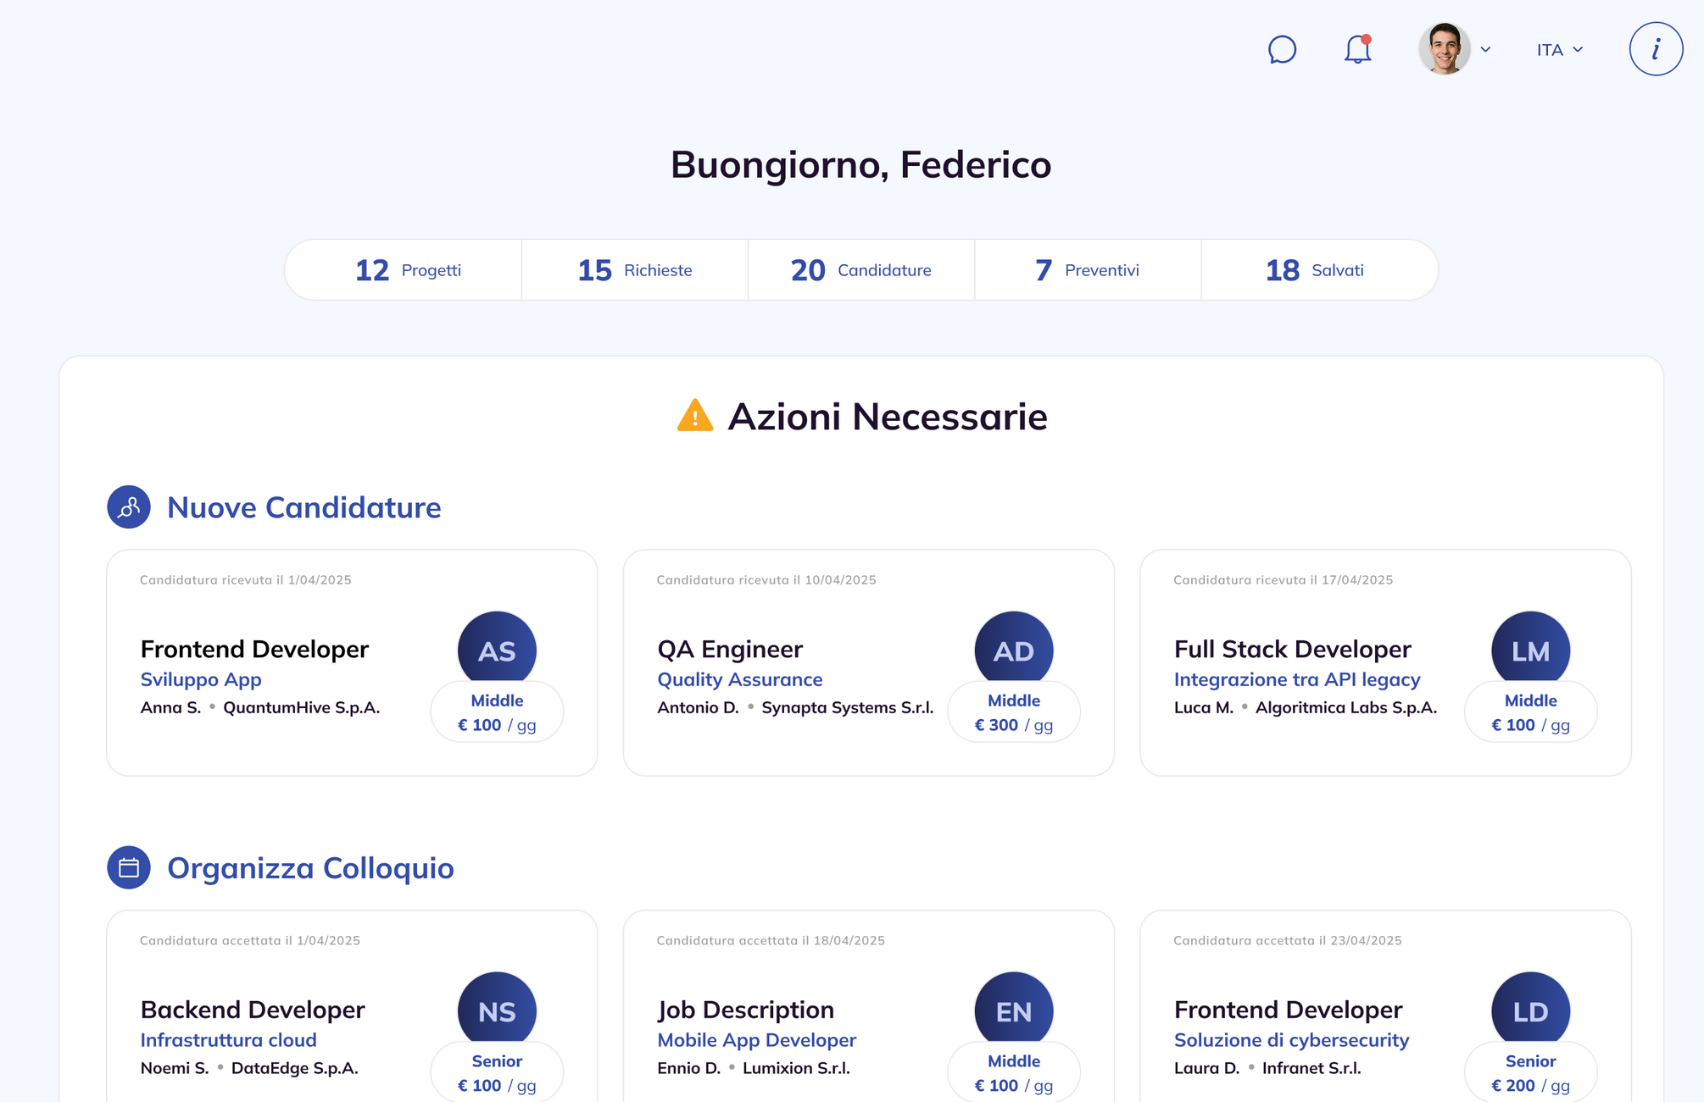Open the Quality Assurance project link
The width and height of the screenshot is (1704, 1102).
click(739, 679)
